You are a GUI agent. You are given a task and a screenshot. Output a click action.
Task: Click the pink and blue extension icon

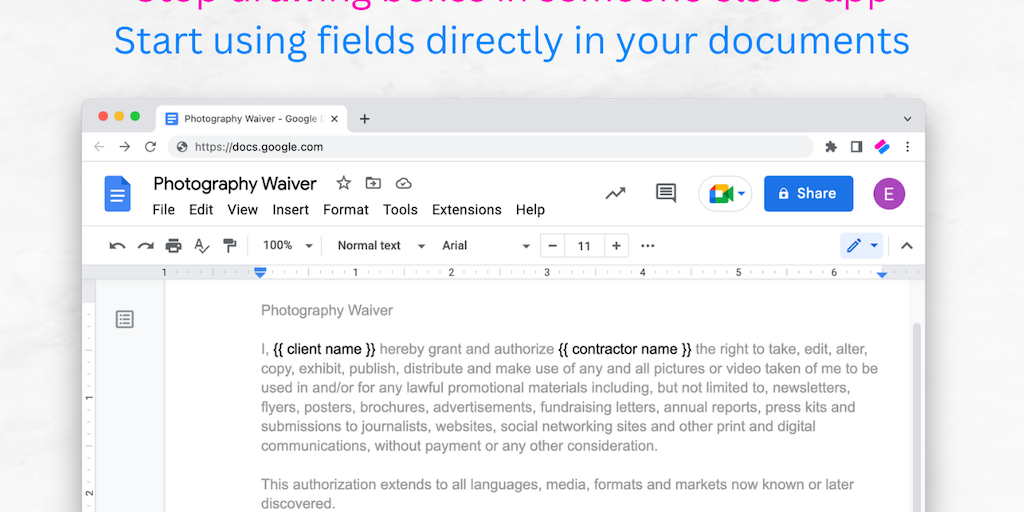pyautogui.click(x=882, y=147)
